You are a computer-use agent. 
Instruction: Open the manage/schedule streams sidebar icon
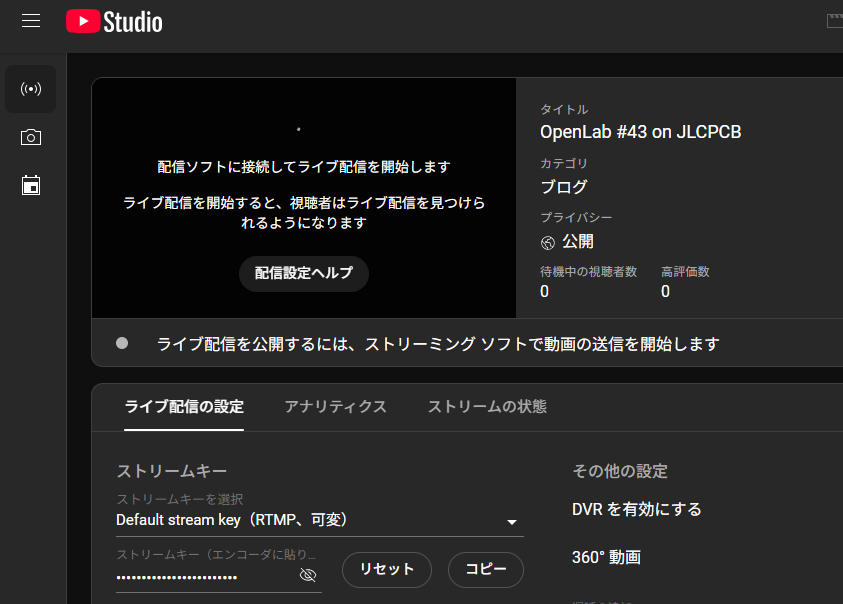pyautogui.click(x=30, y=184)
